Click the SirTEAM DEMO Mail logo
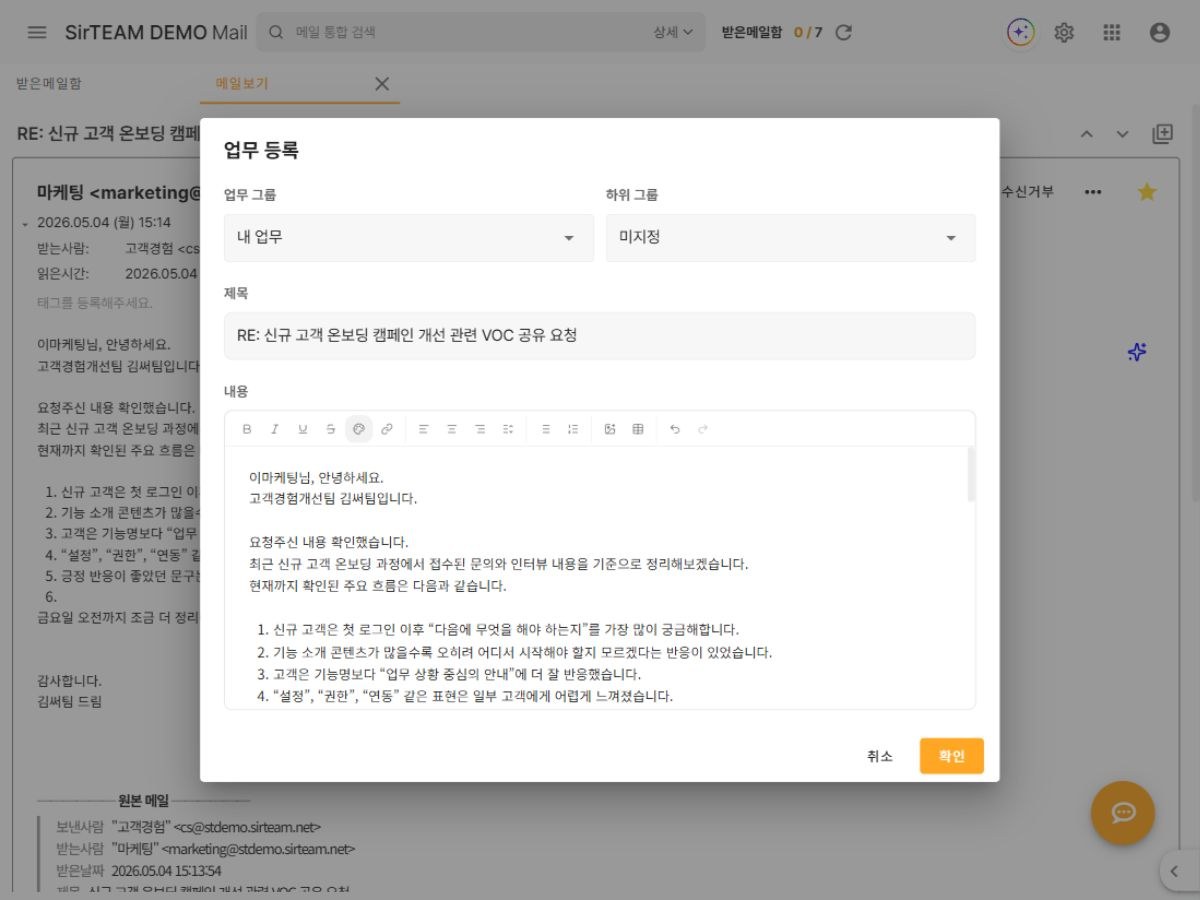The height and width of the screenshot is (900, 1200). click(156, 32)
